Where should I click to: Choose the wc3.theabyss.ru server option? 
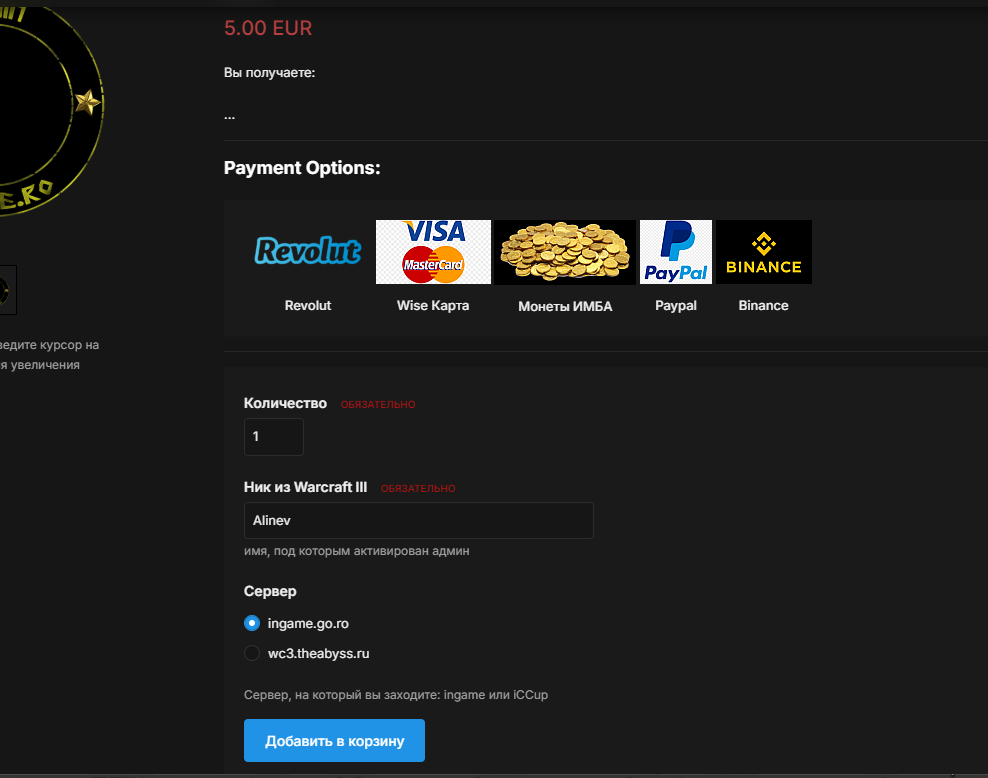pyautogui.click(x=252, y=653)
